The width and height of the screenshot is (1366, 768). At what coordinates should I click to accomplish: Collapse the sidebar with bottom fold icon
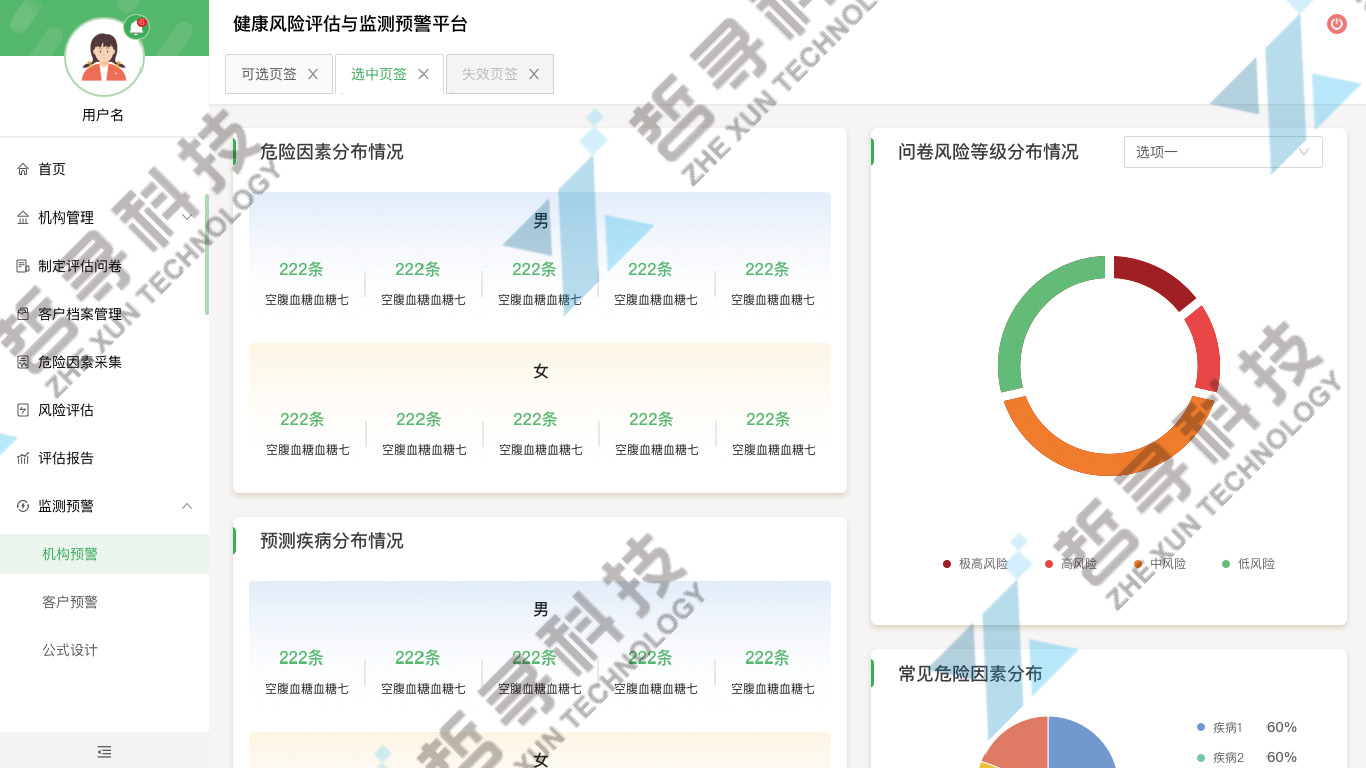point(104,751)
